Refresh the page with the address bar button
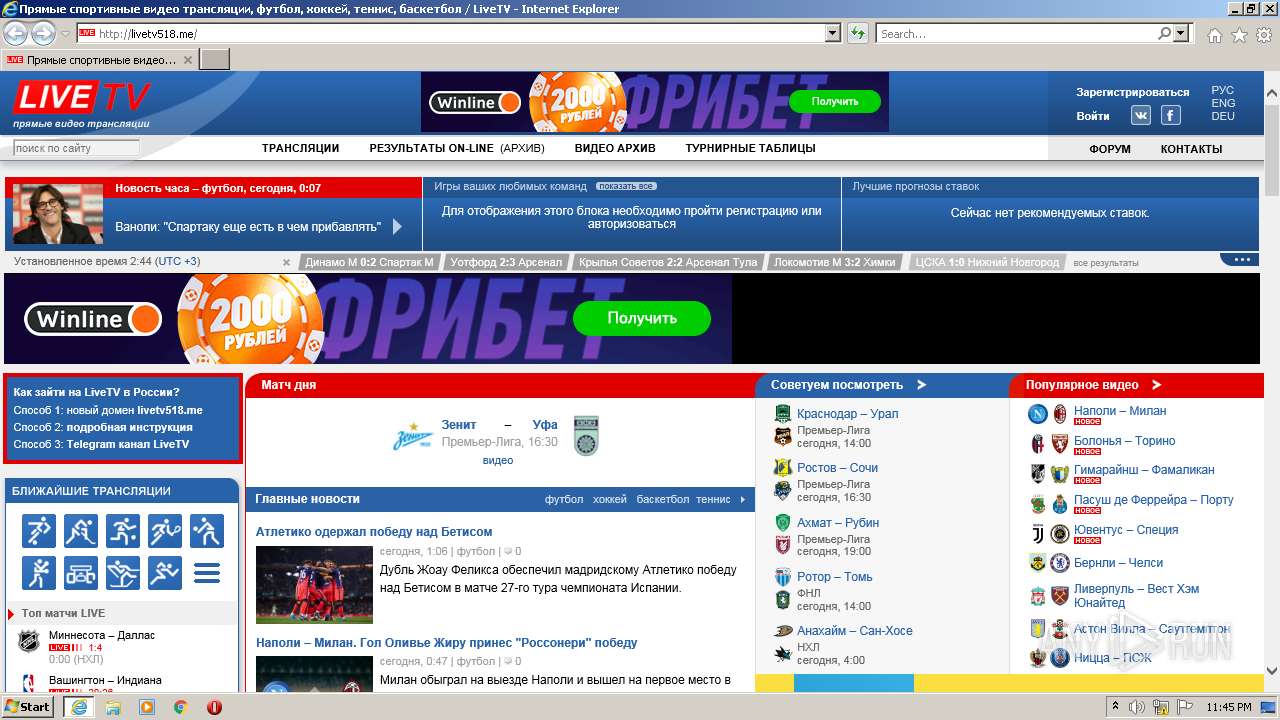 857,33
